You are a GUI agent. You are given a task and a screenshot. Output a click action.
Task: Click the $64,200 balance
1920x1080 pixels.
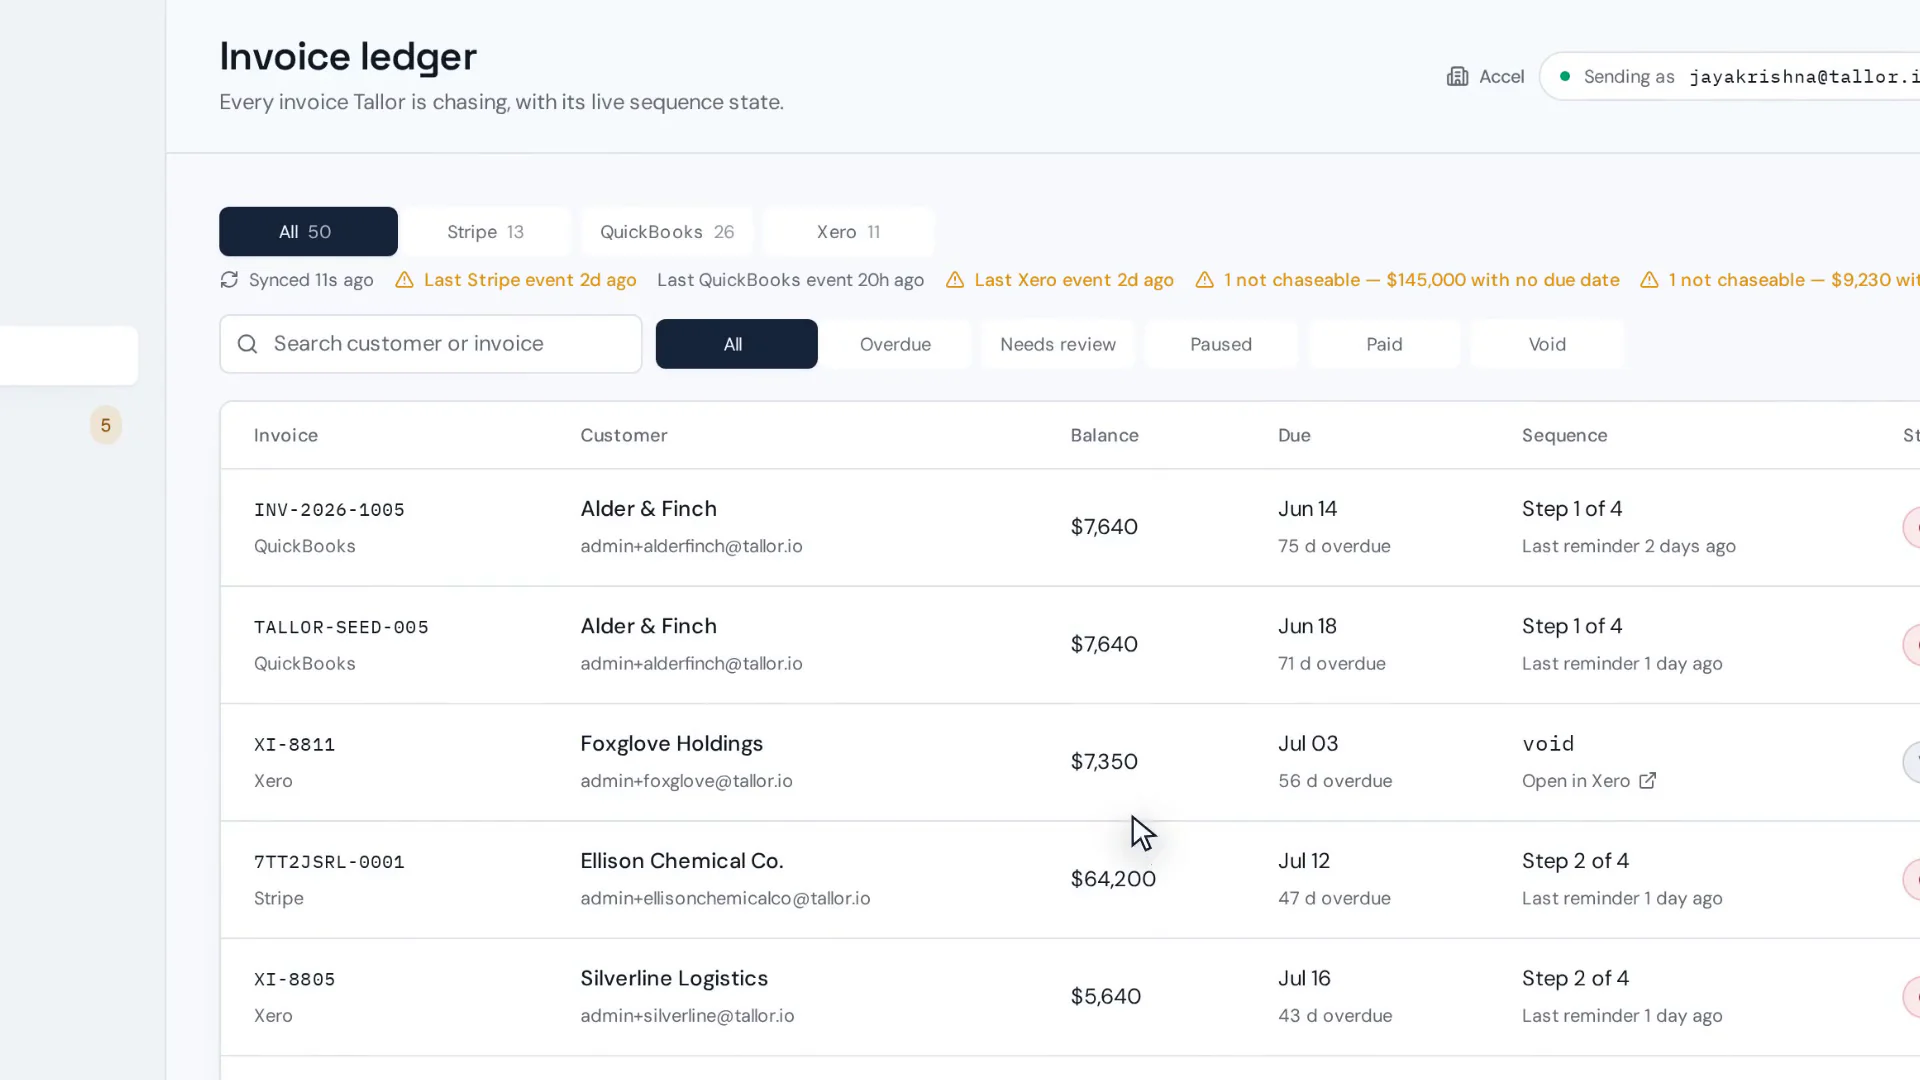1113,879
